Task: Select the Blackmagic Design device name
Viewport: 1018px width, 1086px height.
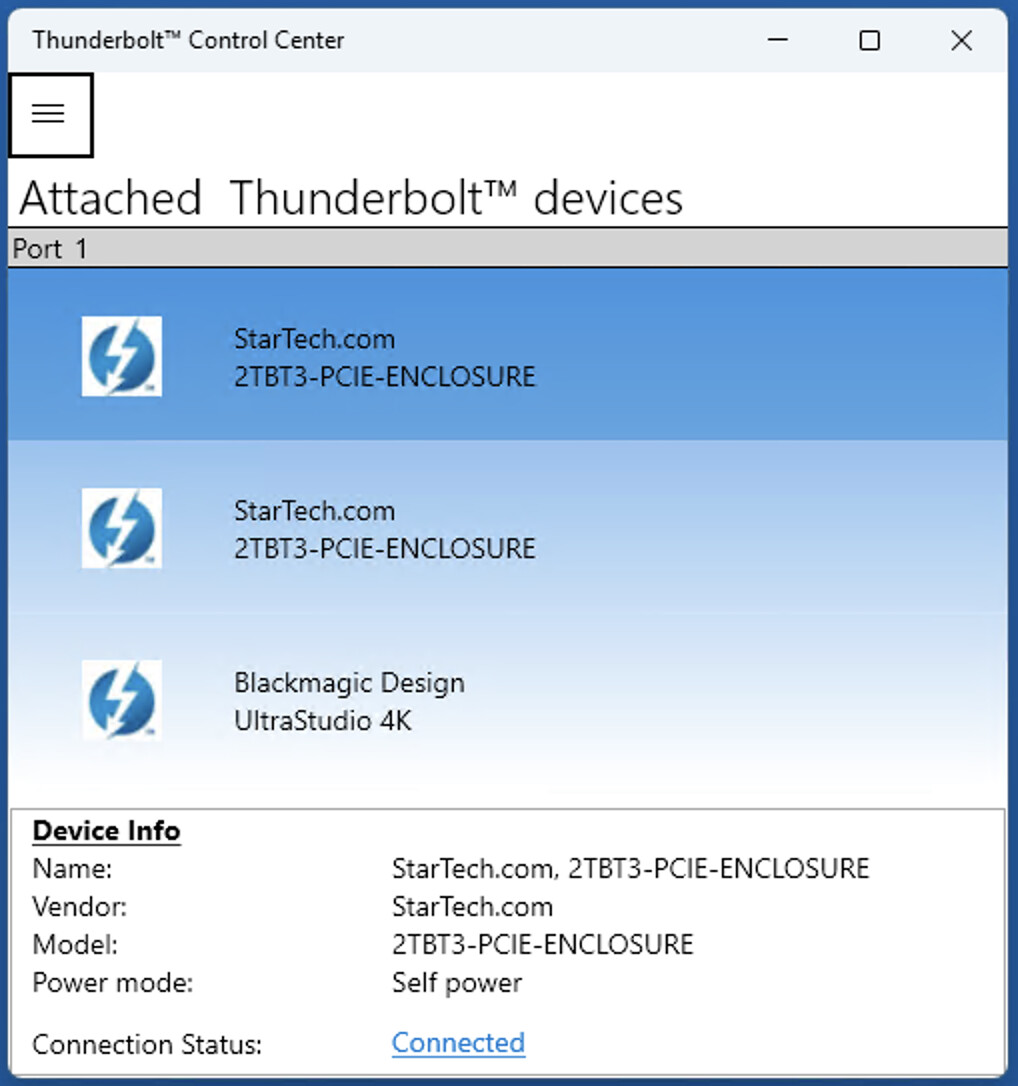Action: point(349,683)
